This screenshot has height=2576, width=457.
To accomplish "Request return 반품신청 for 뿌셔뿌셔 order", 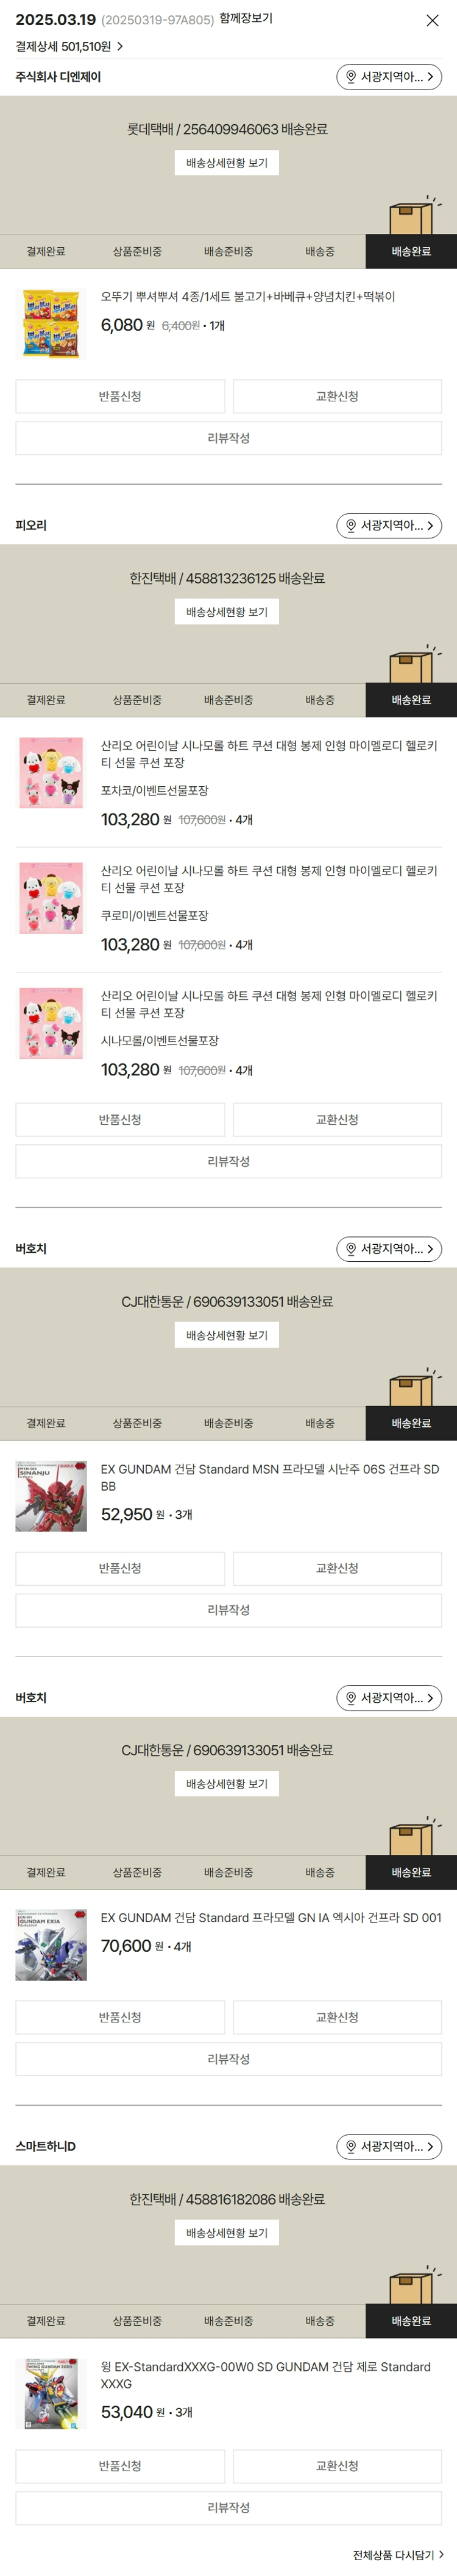I will (x=120, y=396).
